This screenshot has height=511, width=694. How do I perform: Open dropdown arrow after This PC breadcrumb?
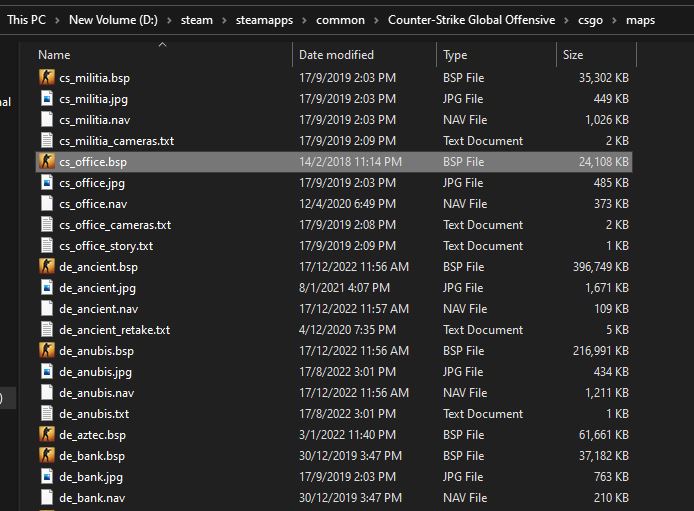[57, 20]
